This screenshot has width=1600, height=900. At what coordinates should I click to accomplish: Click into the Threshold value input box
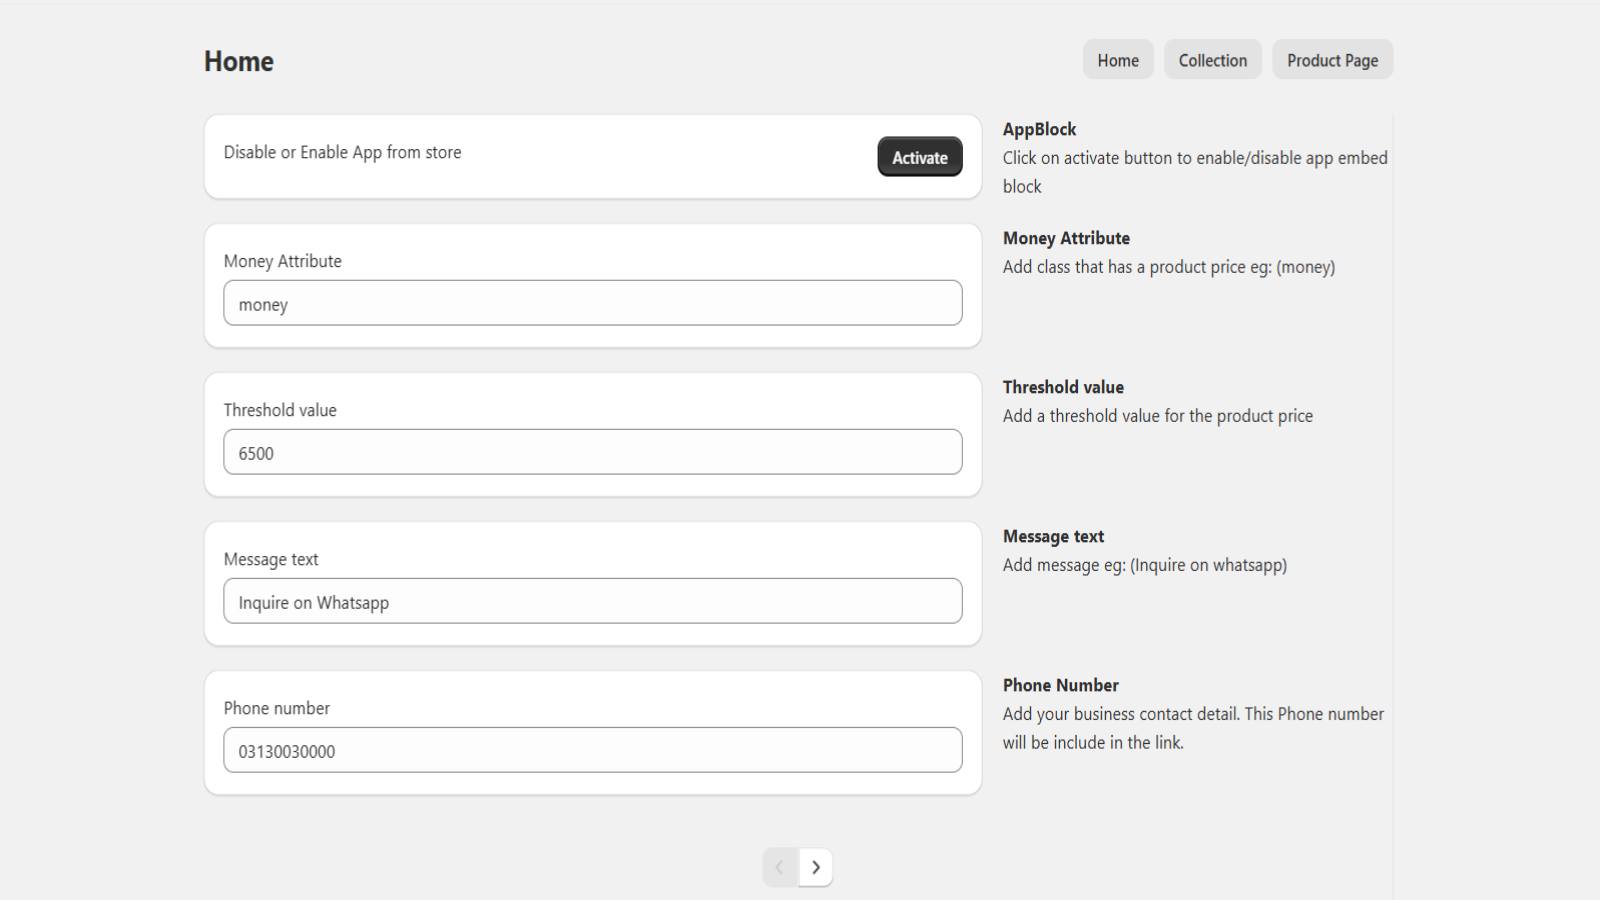pos(592,452)
